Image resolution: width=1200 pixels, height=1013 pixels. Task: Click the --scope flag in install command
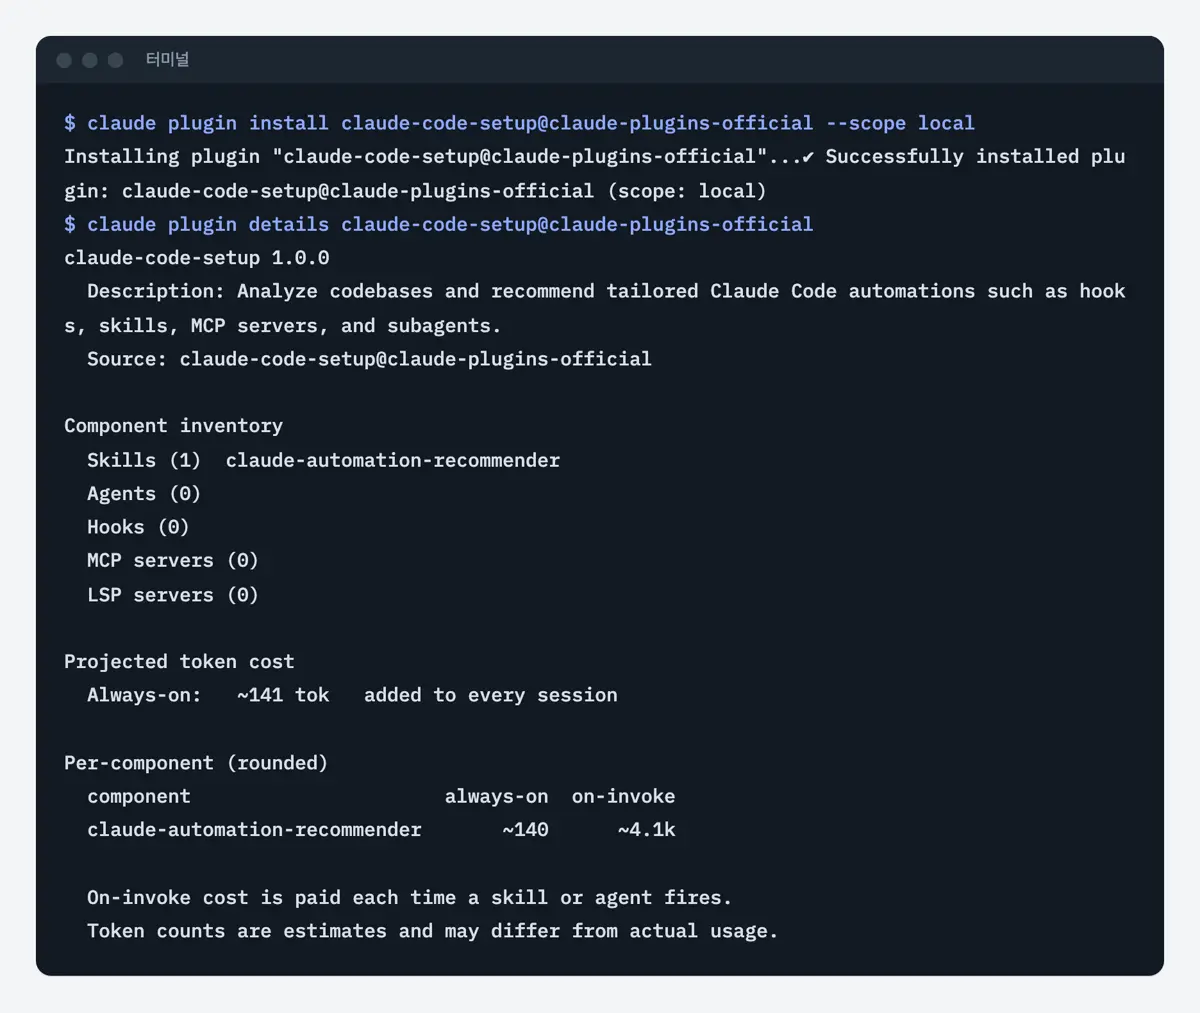pyautogui.click(x=866, y=123)
